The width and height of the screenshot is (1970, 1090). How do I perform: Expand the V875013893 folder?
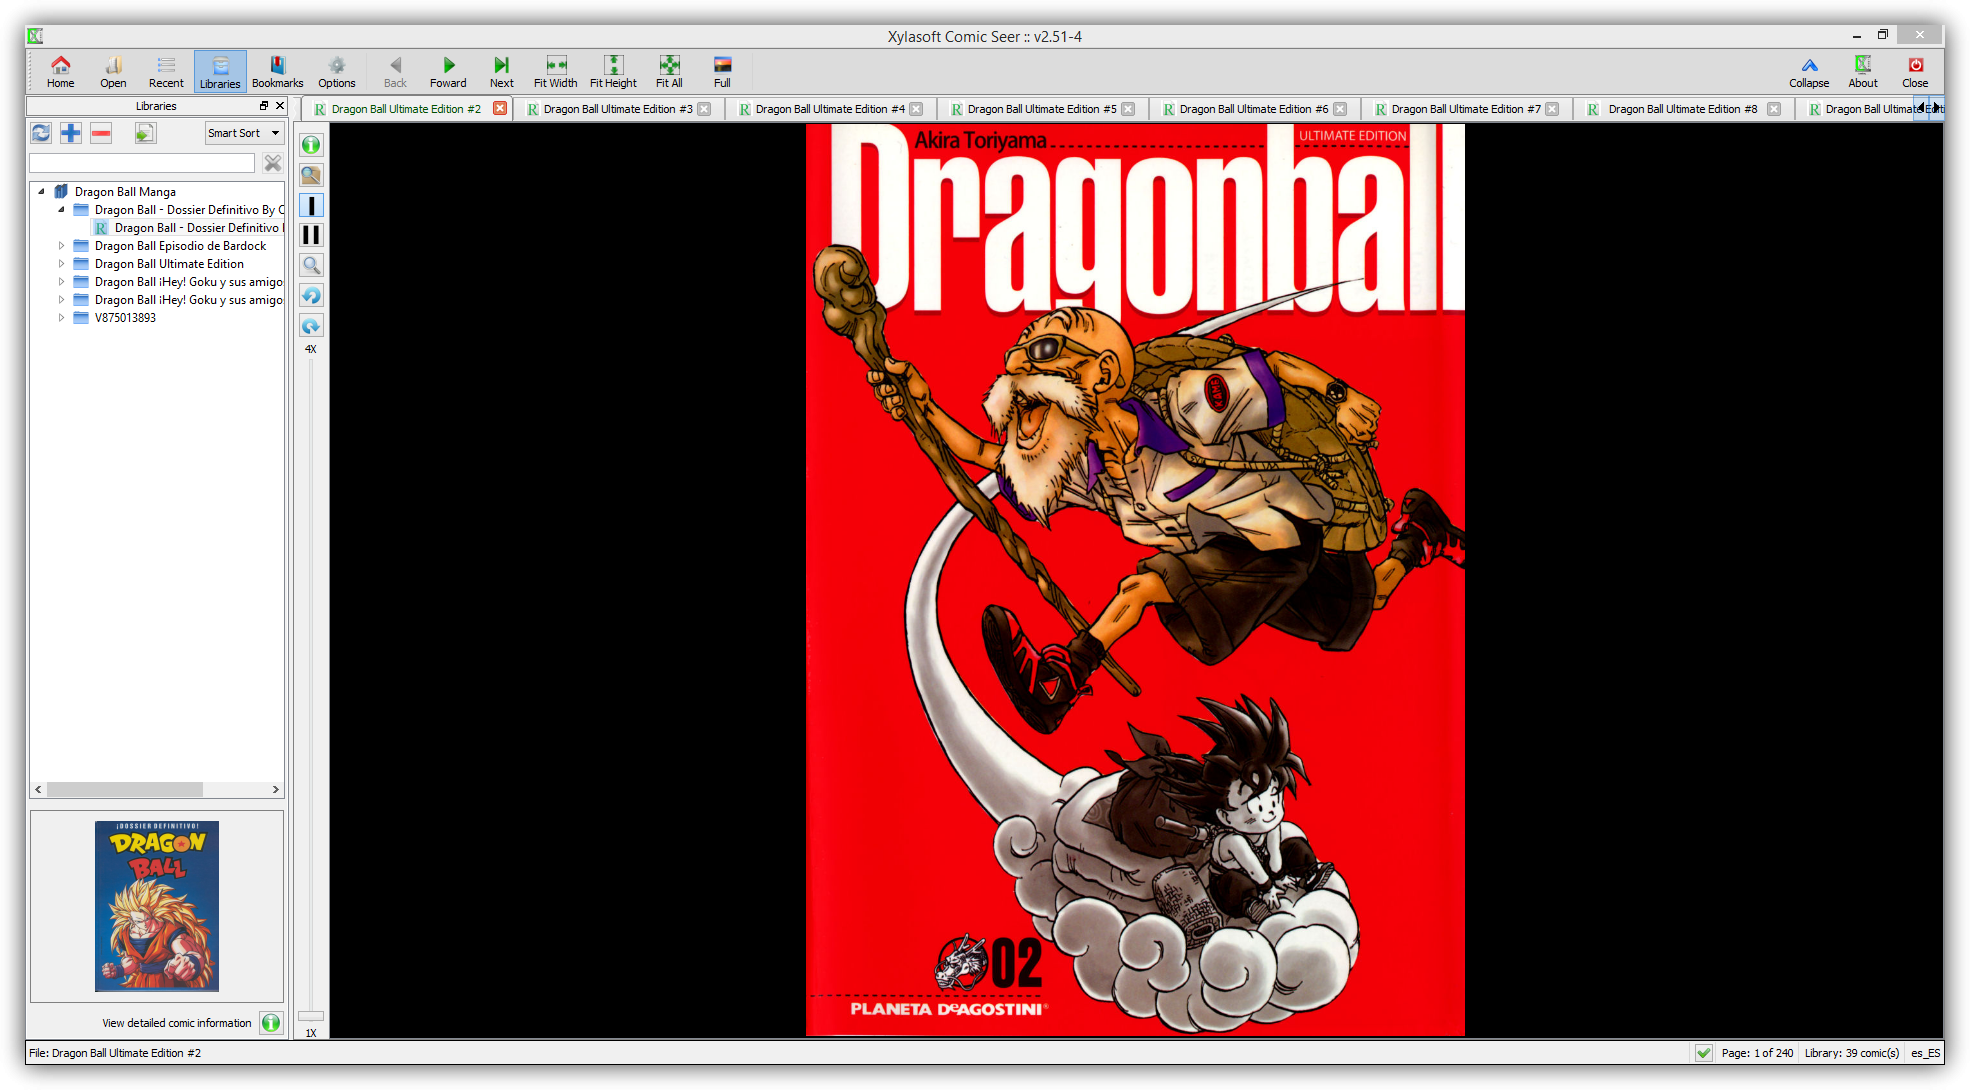[x=61, y=318]
